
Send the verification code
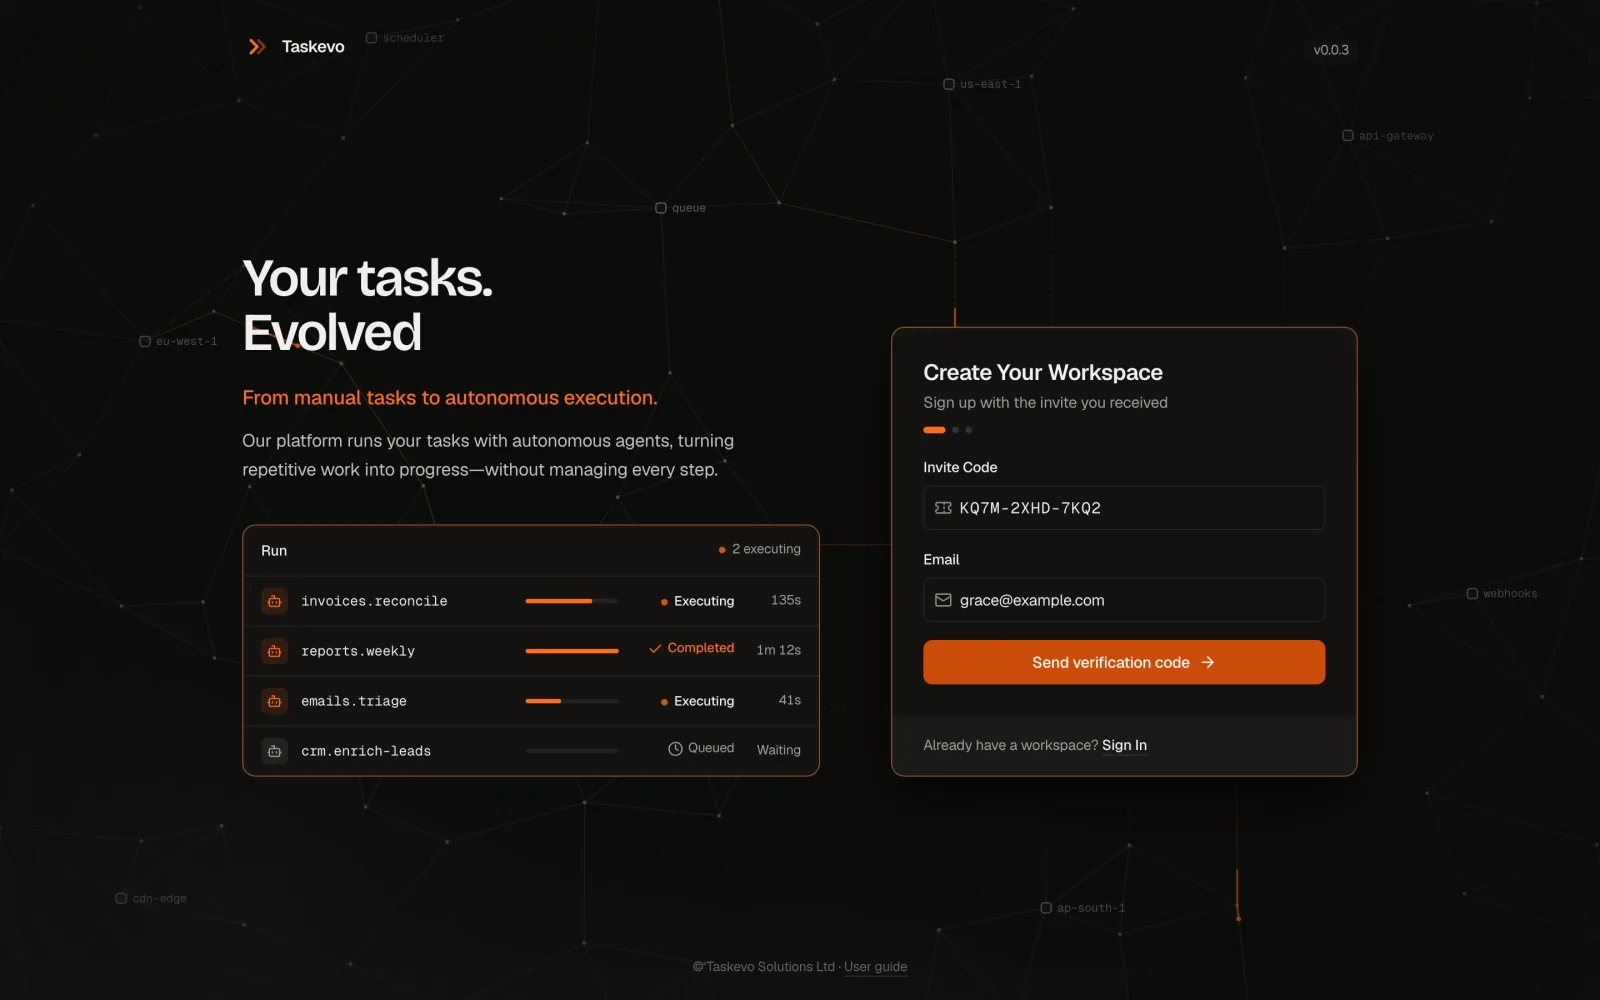(x=1124, y=662)
